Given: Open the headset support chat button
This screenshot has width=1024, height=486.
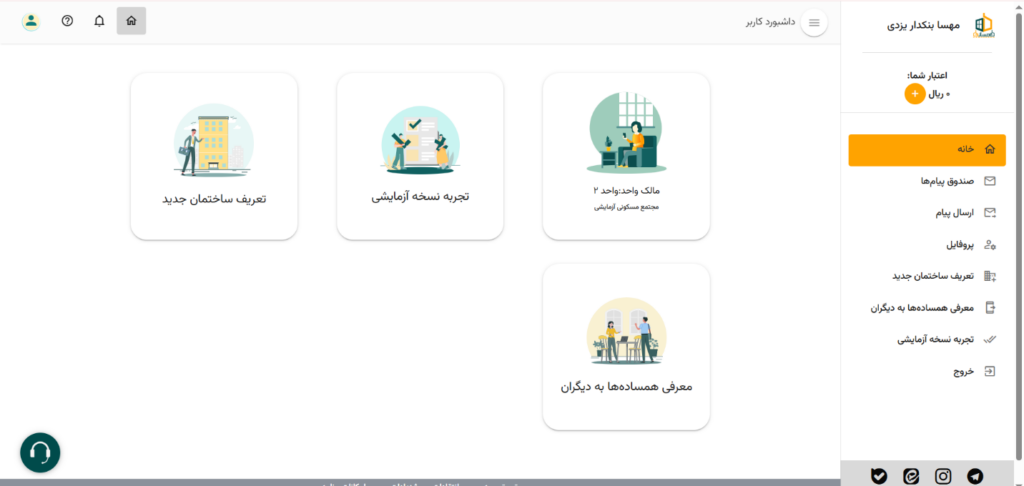Looking at the screenshot, I should (40, 452).
